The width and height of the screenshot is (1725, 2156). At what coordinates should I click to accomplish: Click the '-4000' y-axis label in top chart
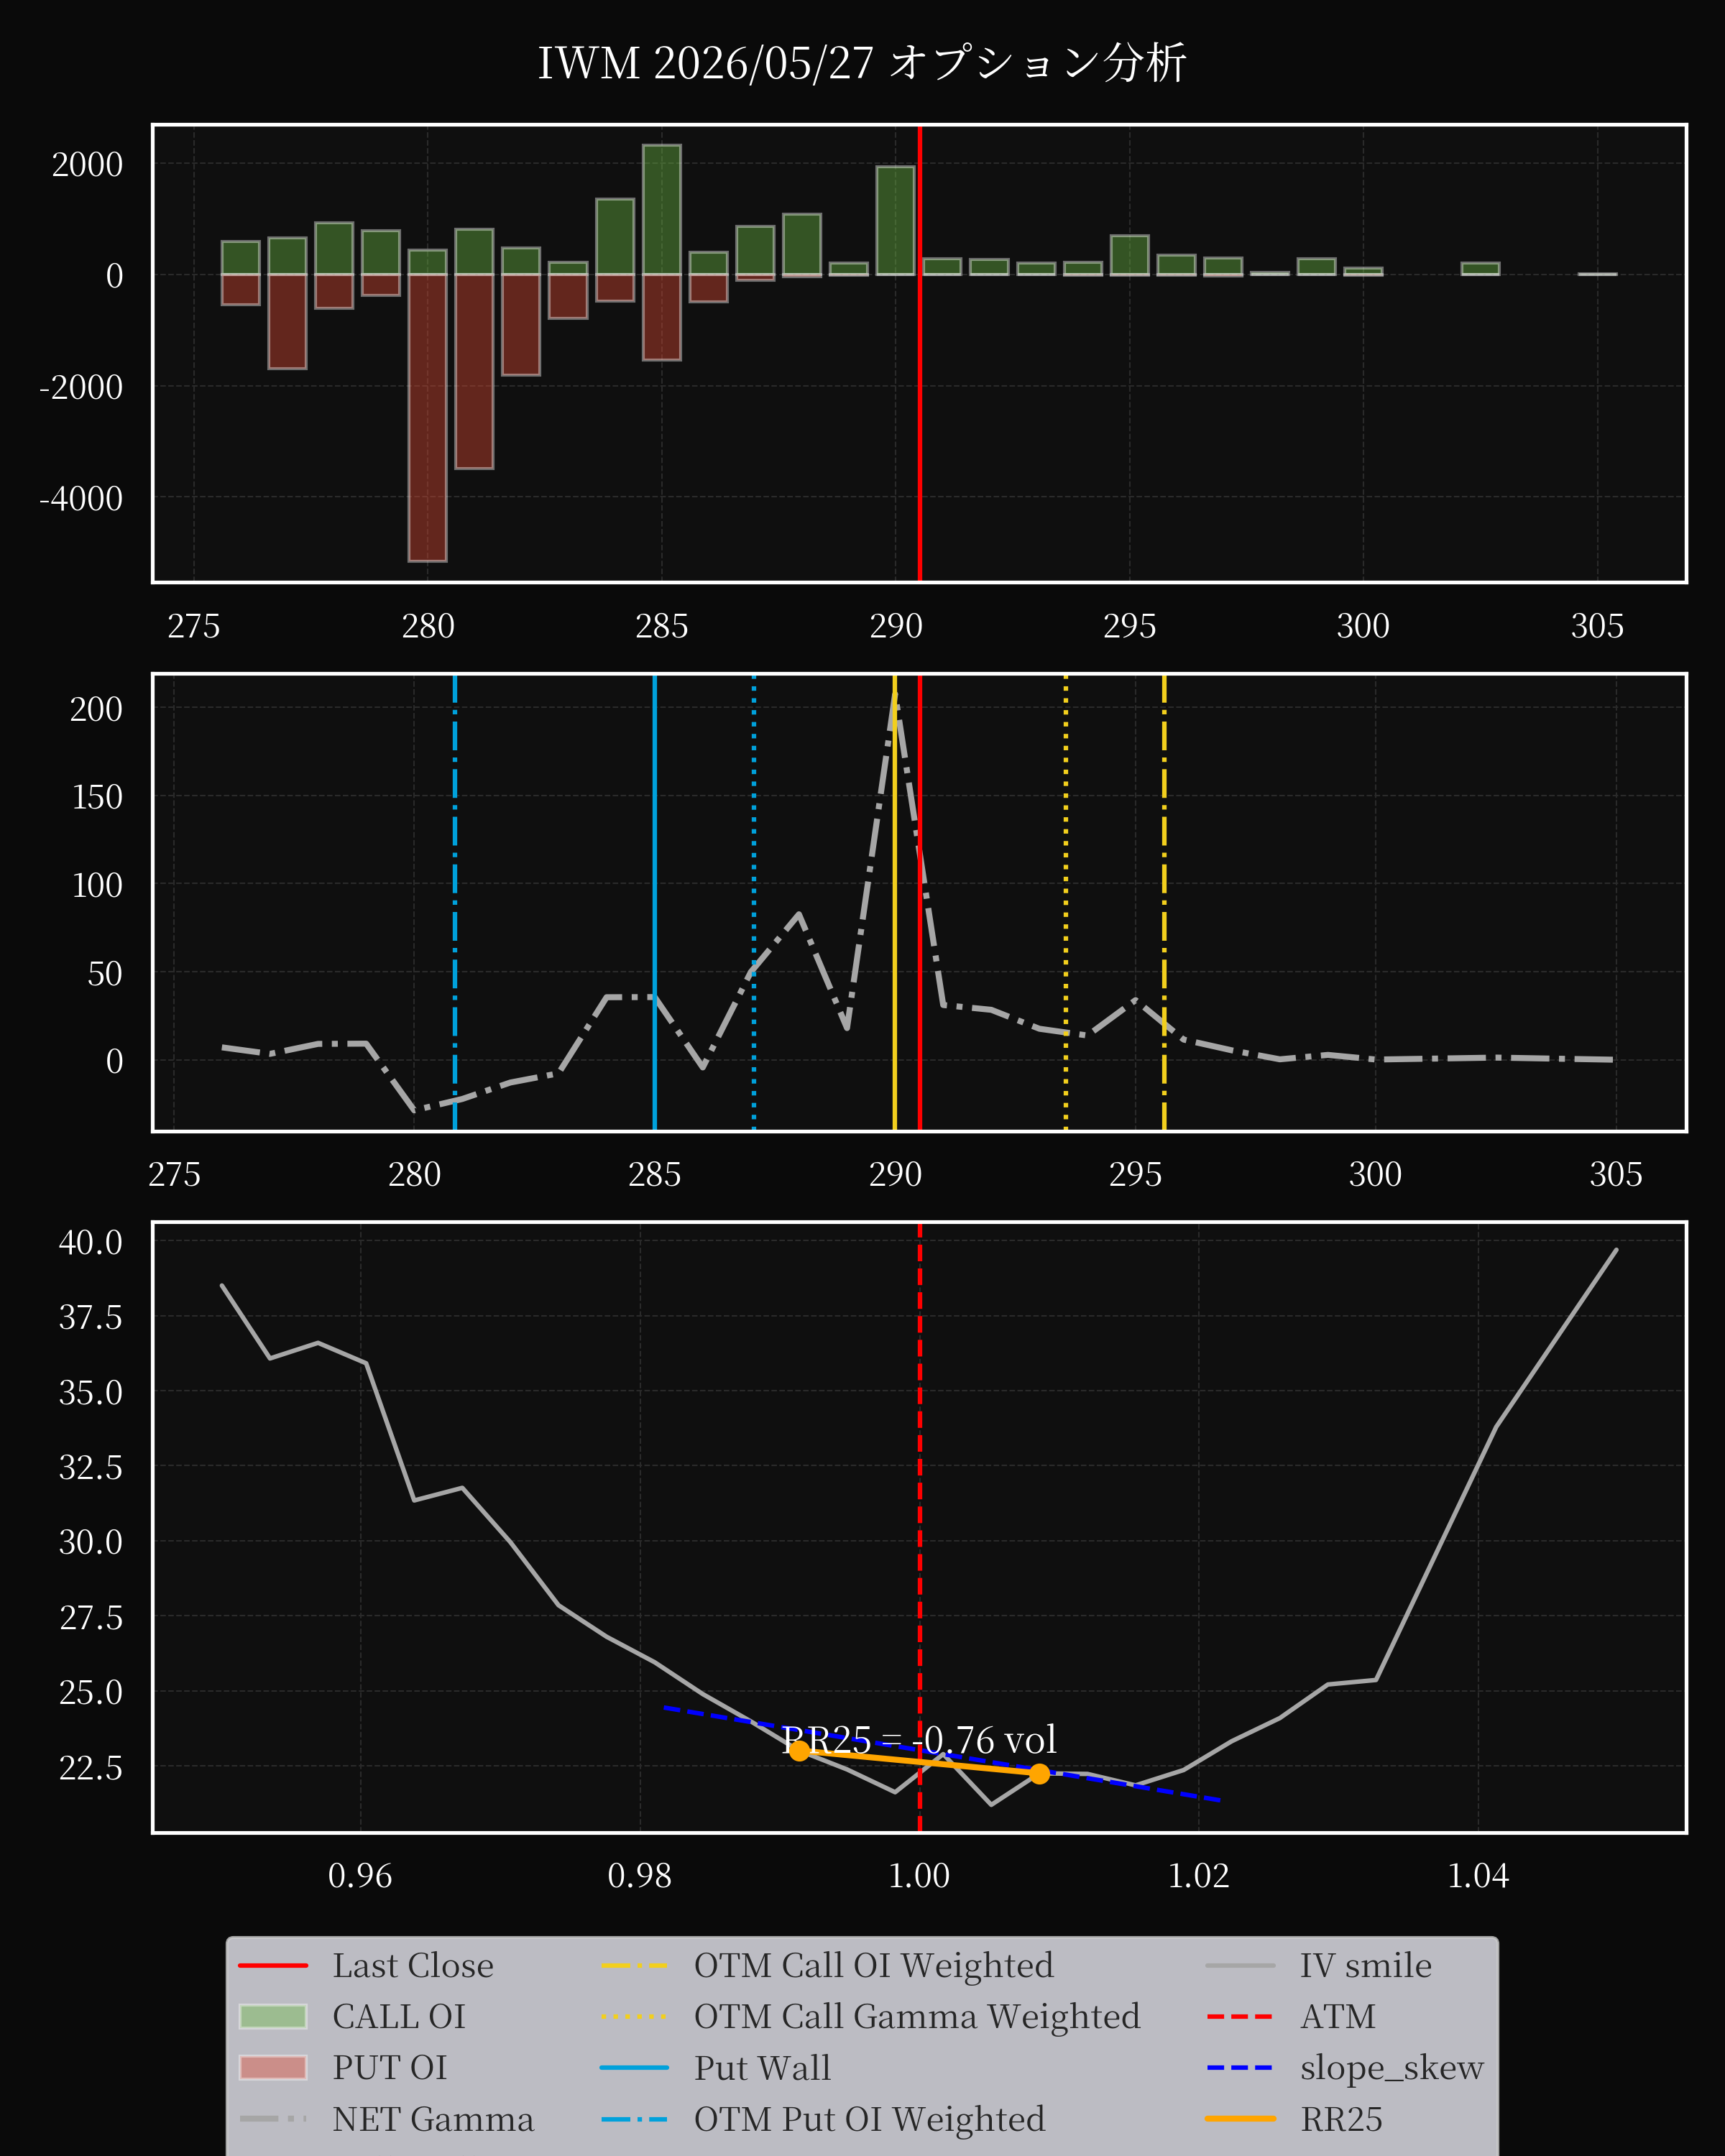tap(81, 498)
